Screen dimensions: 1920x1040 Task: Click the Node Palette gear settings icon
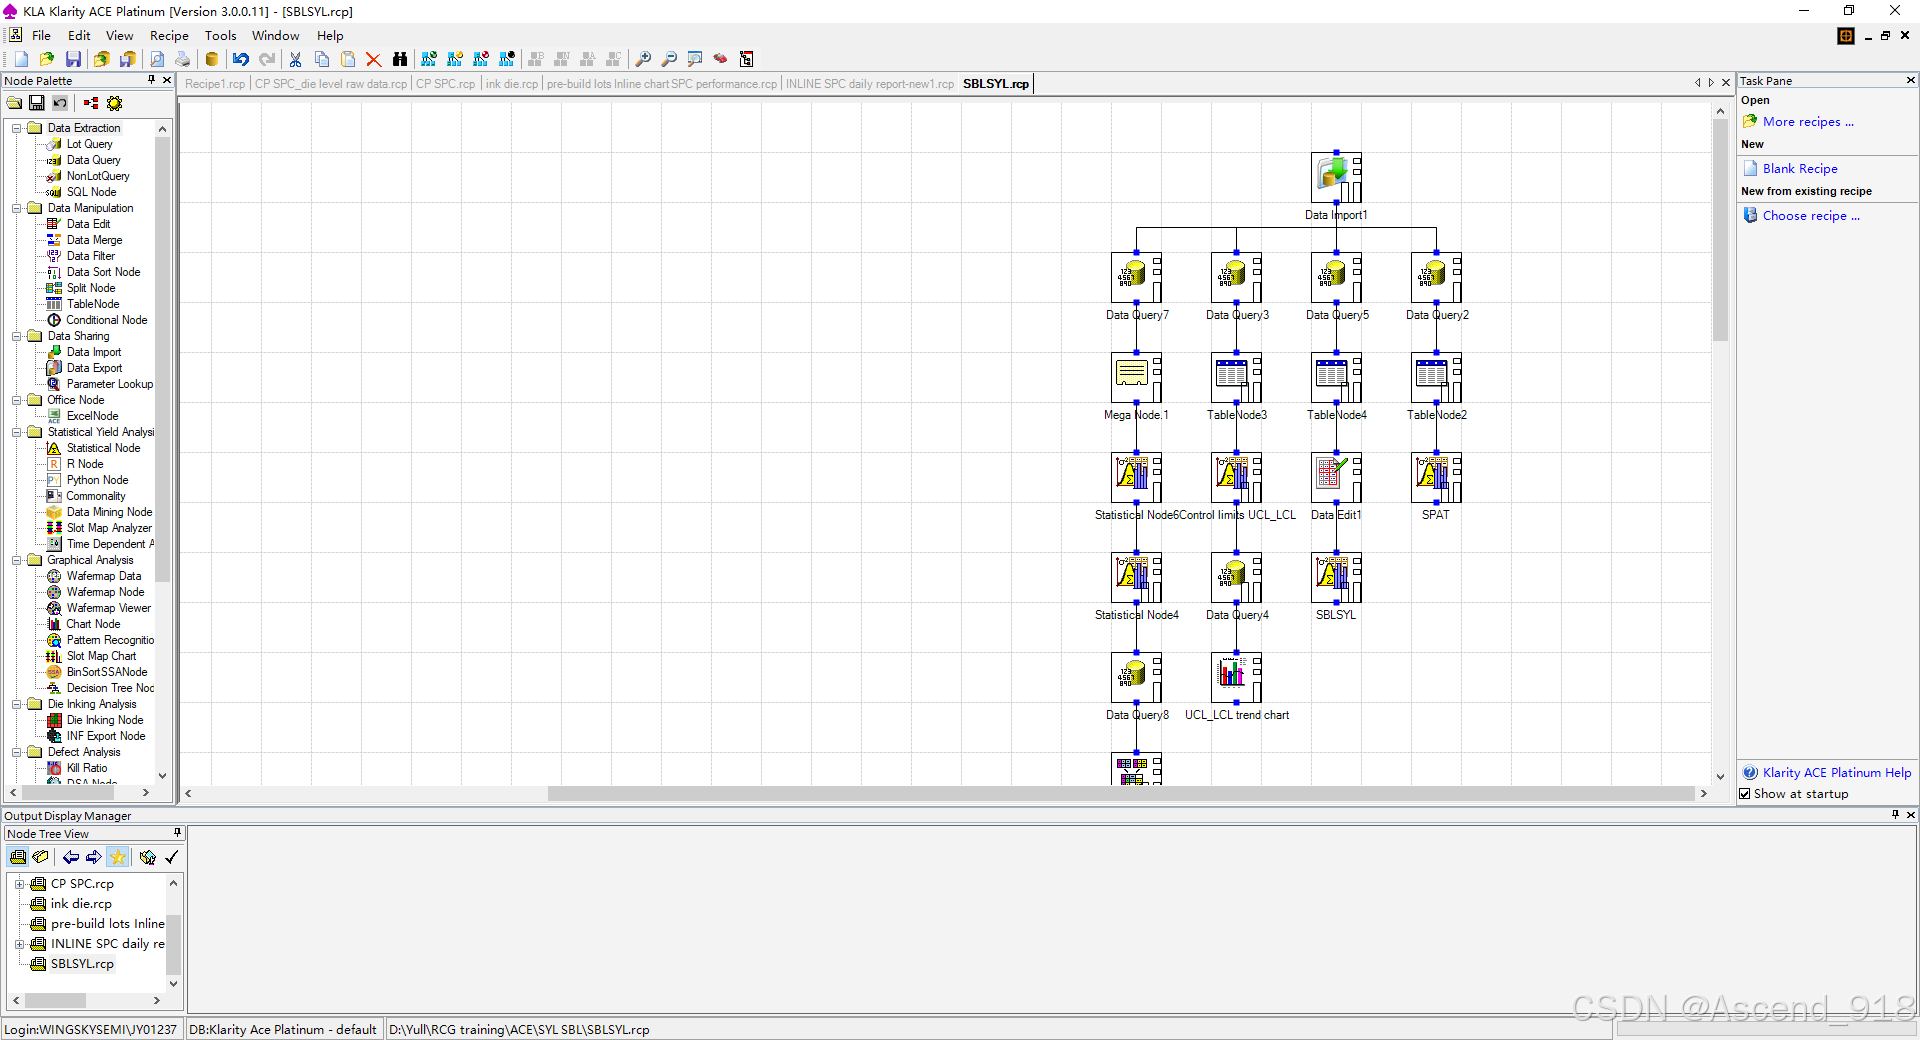(114, 103)
